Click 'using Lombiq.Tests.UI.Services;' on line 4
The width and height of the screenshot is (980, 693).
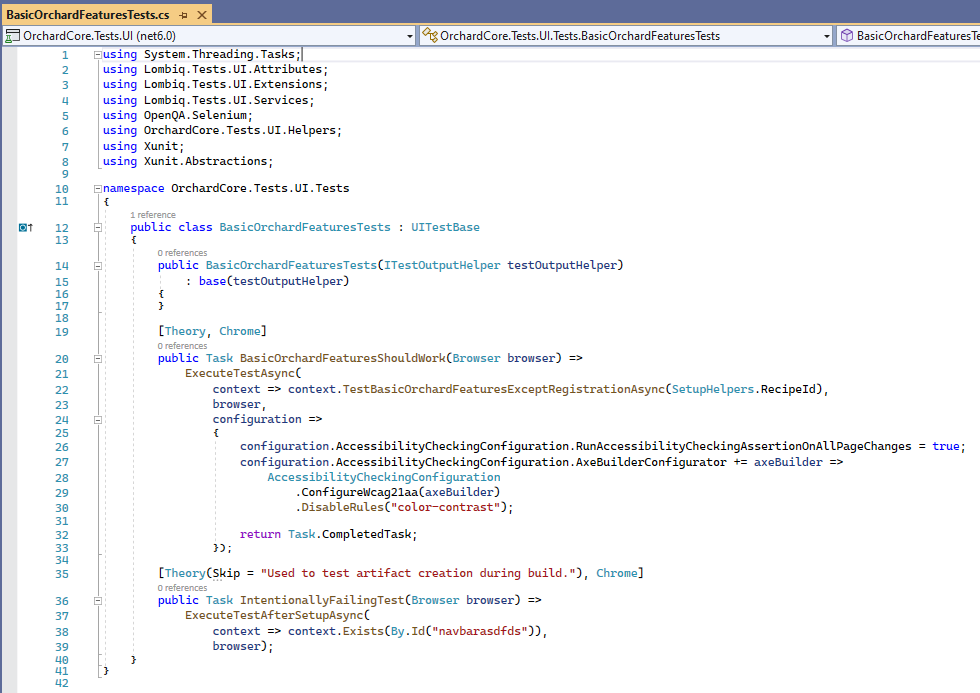209,100
